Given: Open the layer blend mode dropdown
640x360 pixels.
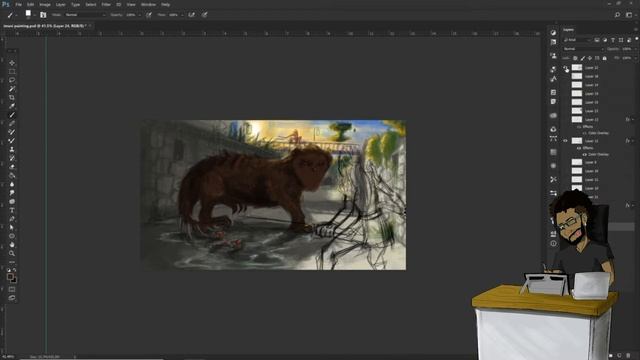Looking at the screenshot, I should [583, 49].
